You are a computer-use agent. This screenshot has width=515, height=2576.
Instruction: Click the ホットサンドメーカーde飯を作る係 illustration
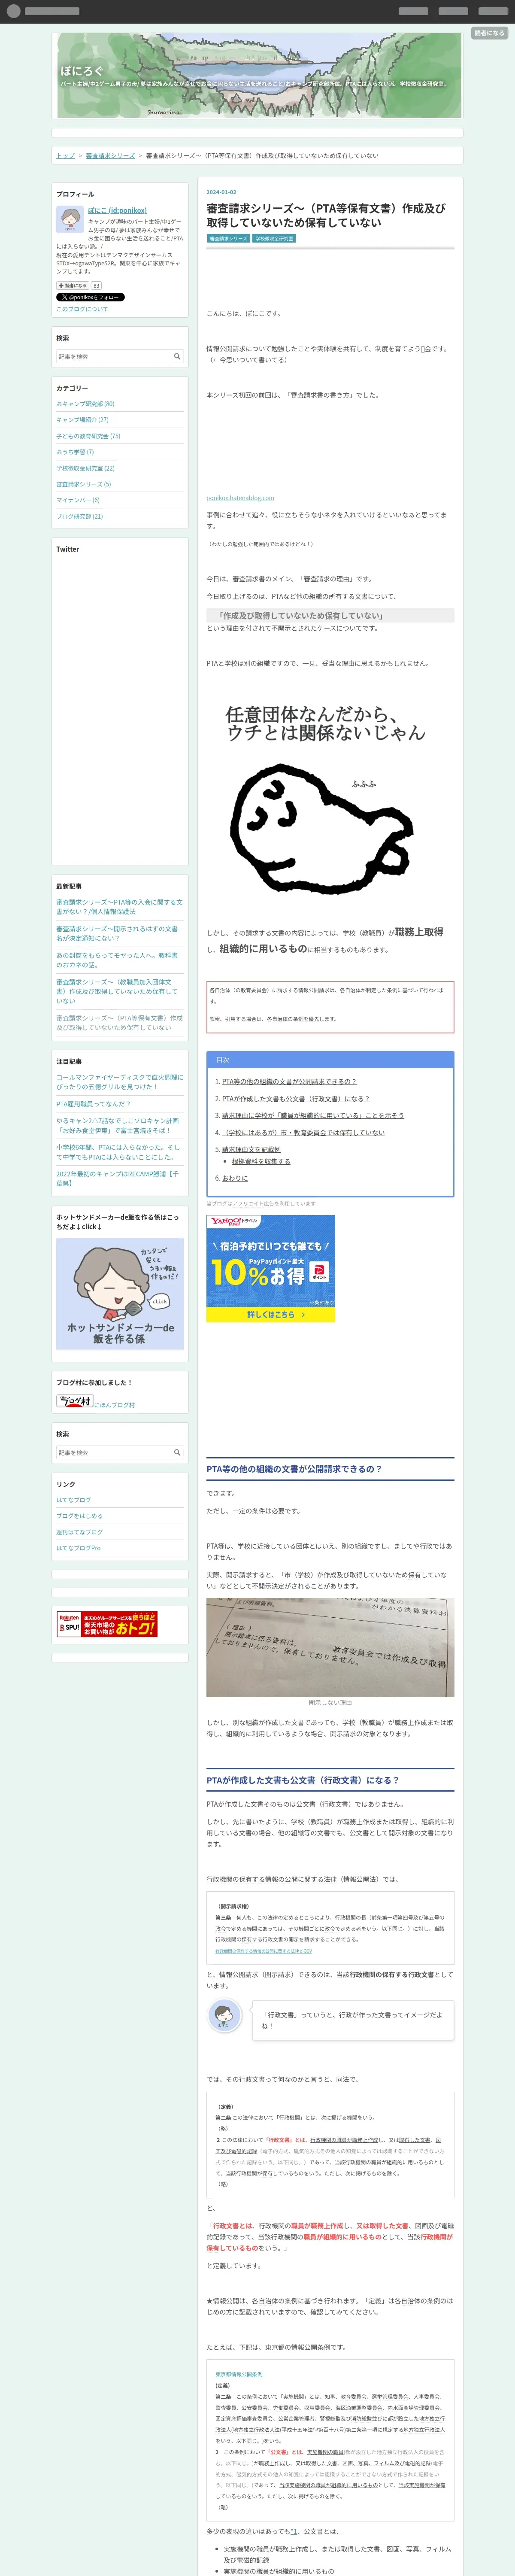[x=120, y=1293]
